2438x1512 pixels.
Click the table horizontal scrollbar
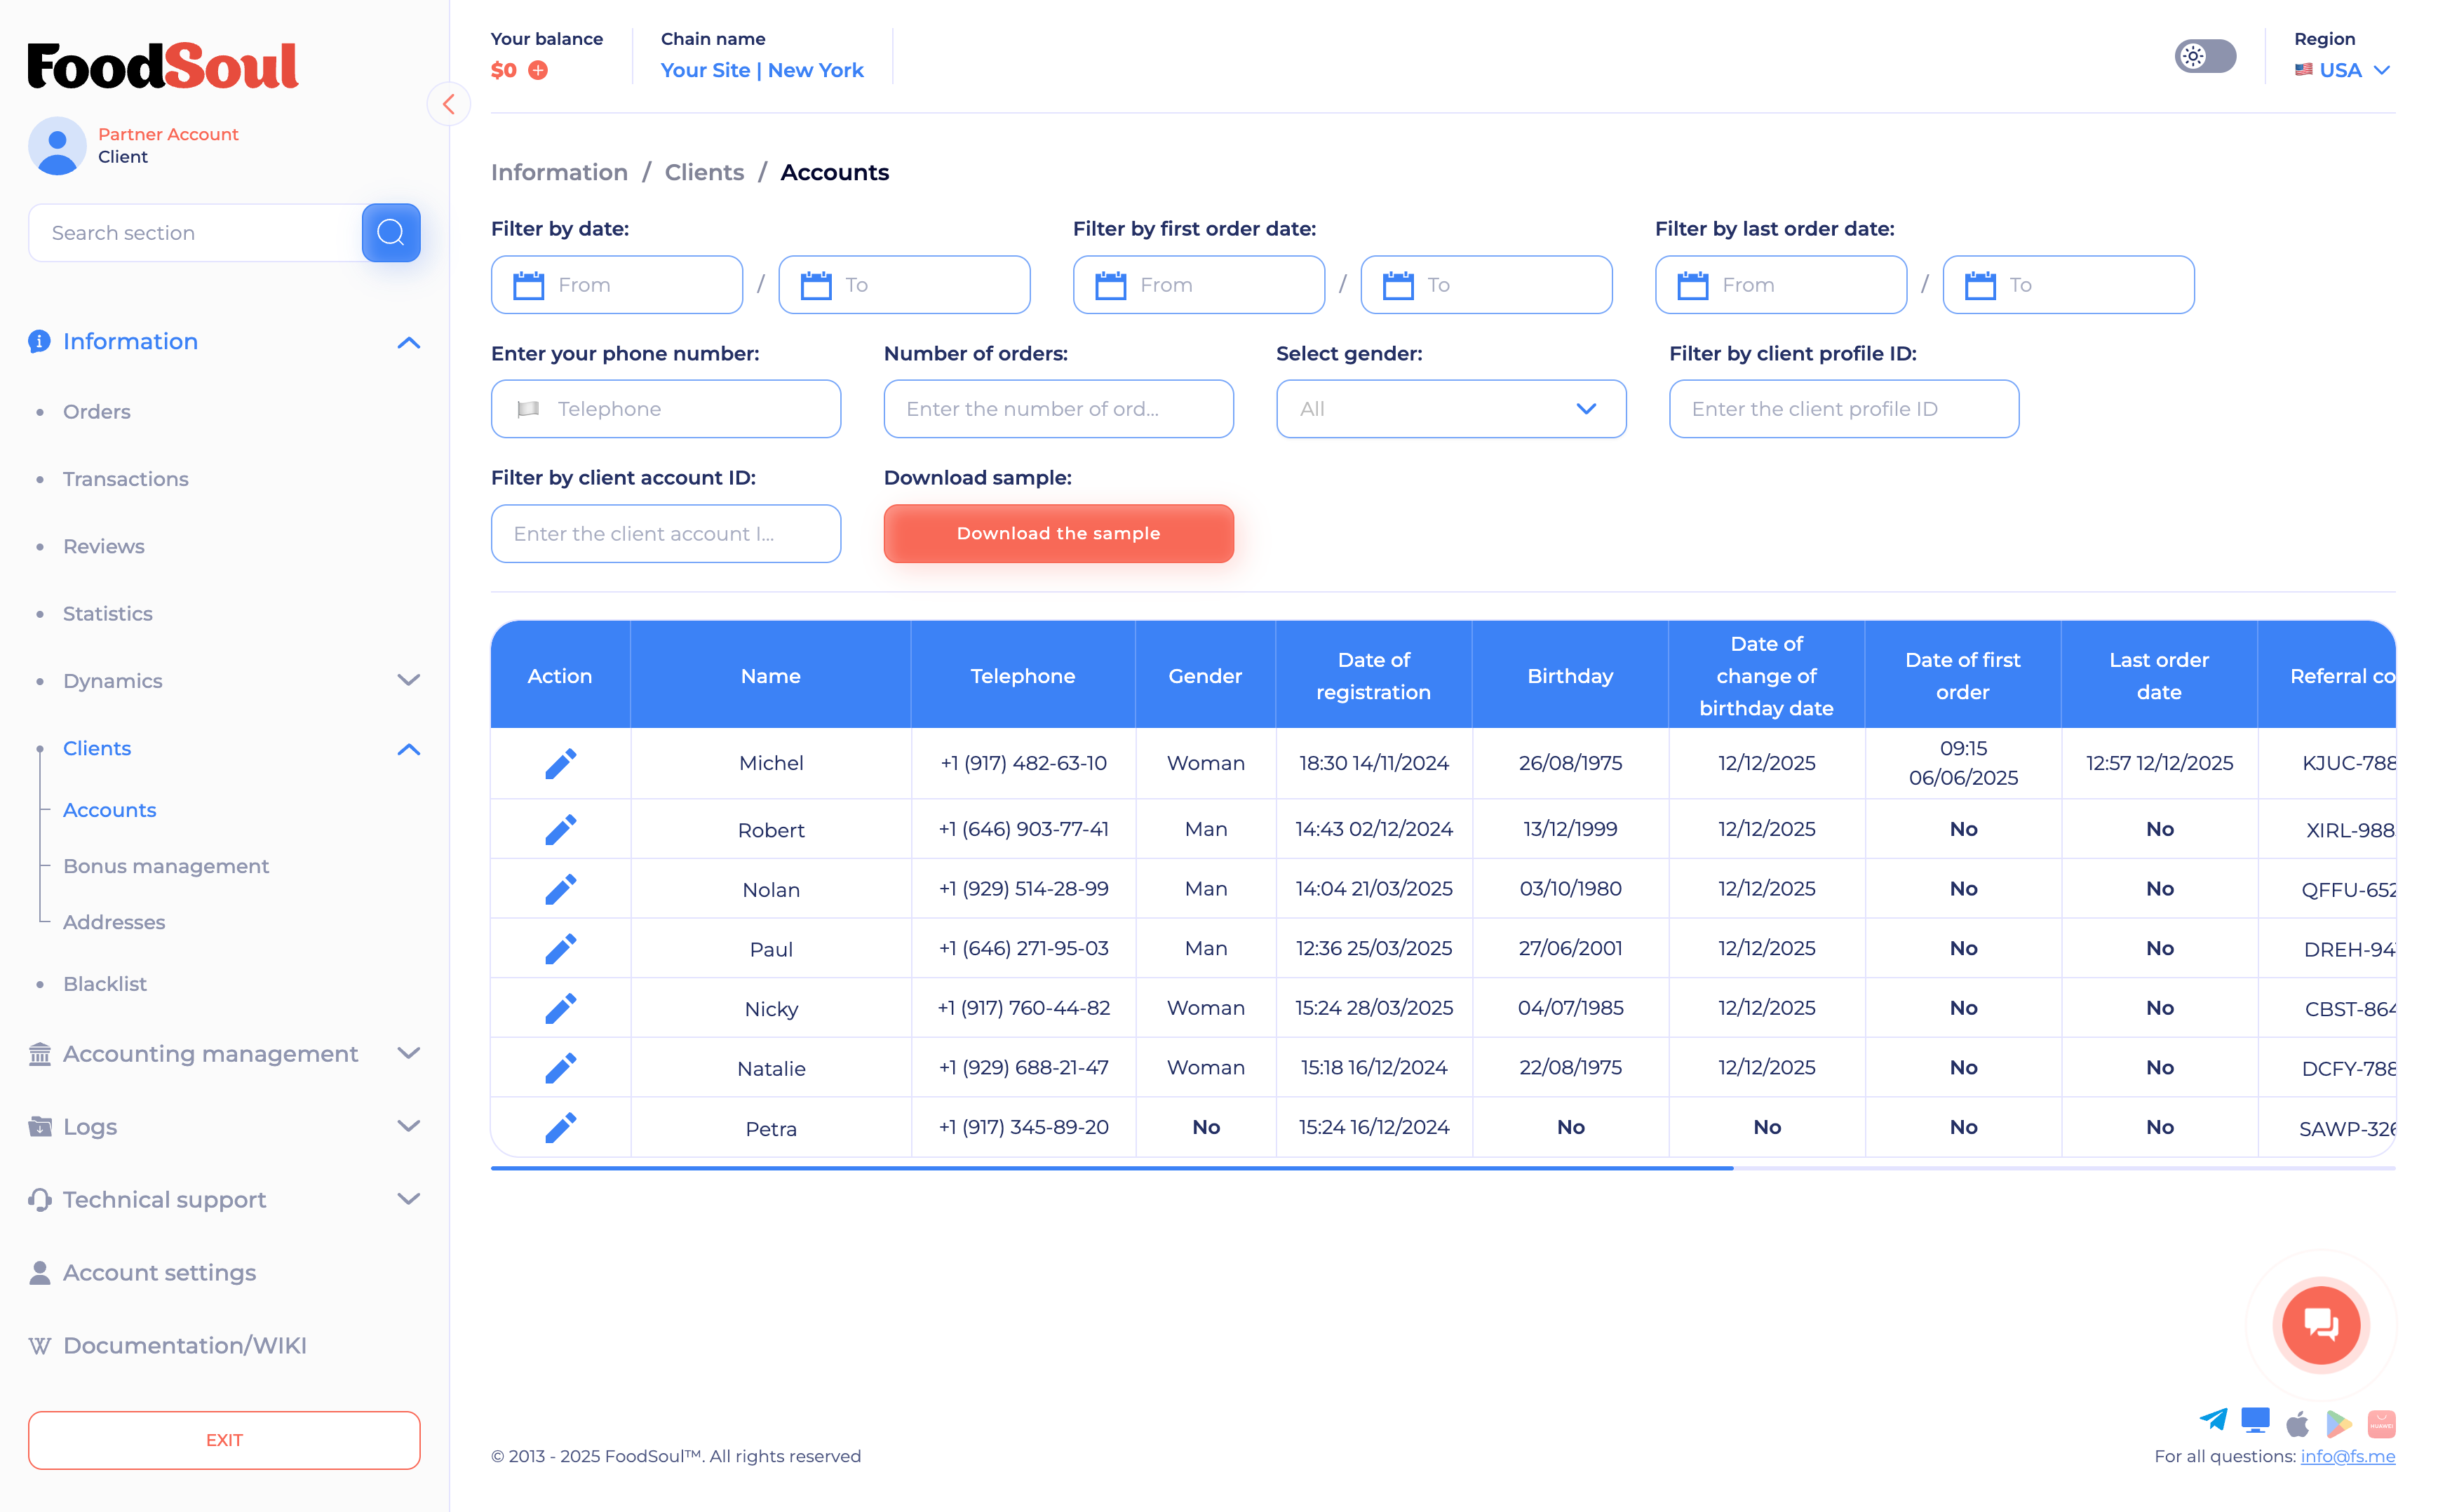point(1111,1167)
